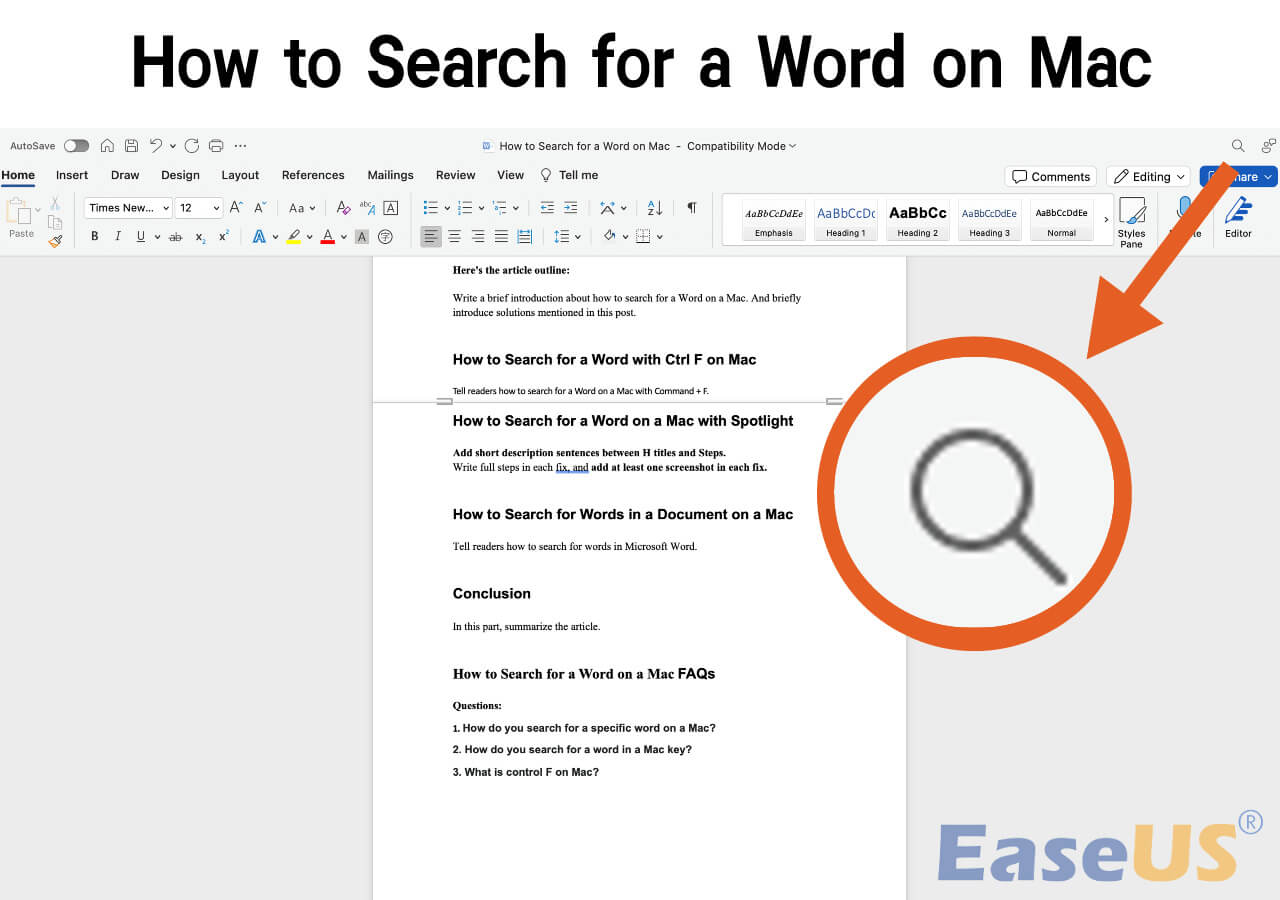Open the font color dropdown arrow
The image size is (1280, 900).
pyautogui.click(x=343, y=237)
